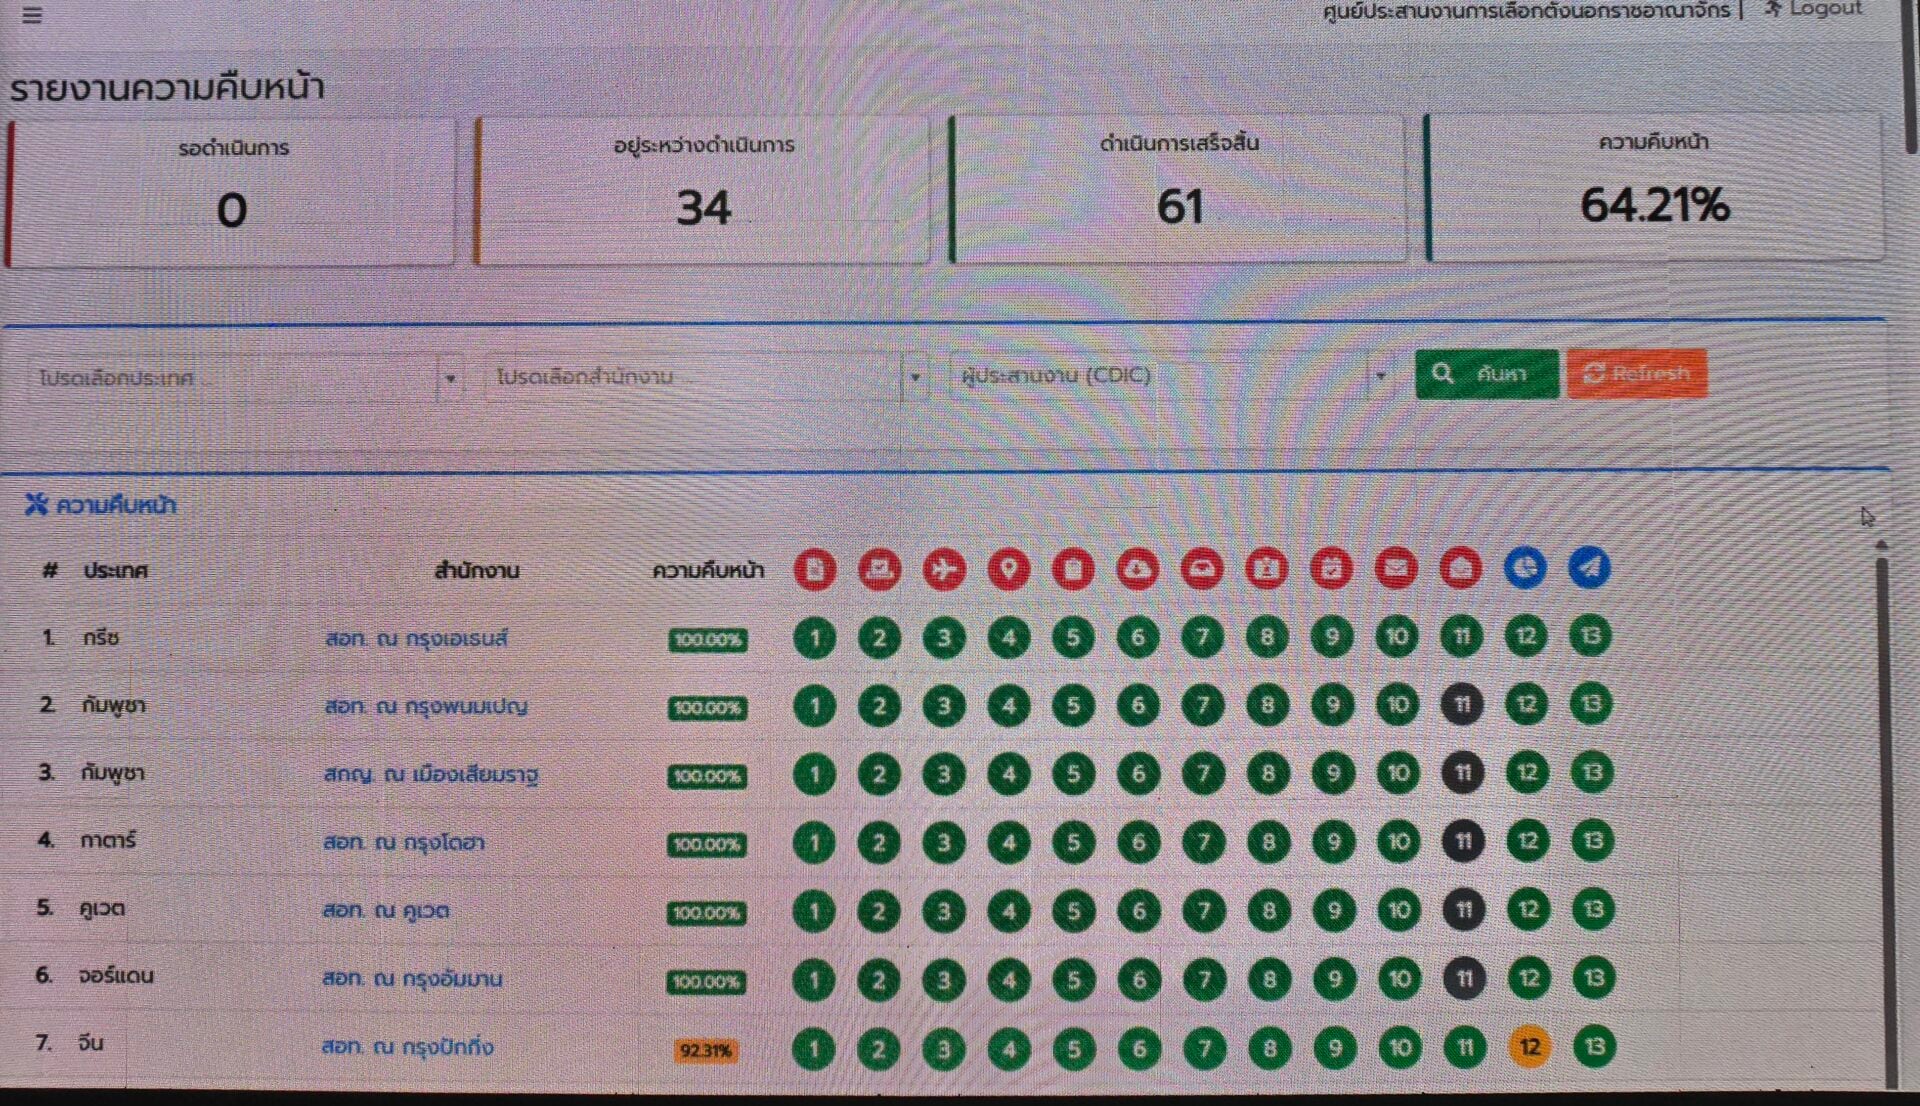The height and width of the screenshot is (1106, 1920).
Task: Click the red cloud download step icon
Action: point(1137,570)
